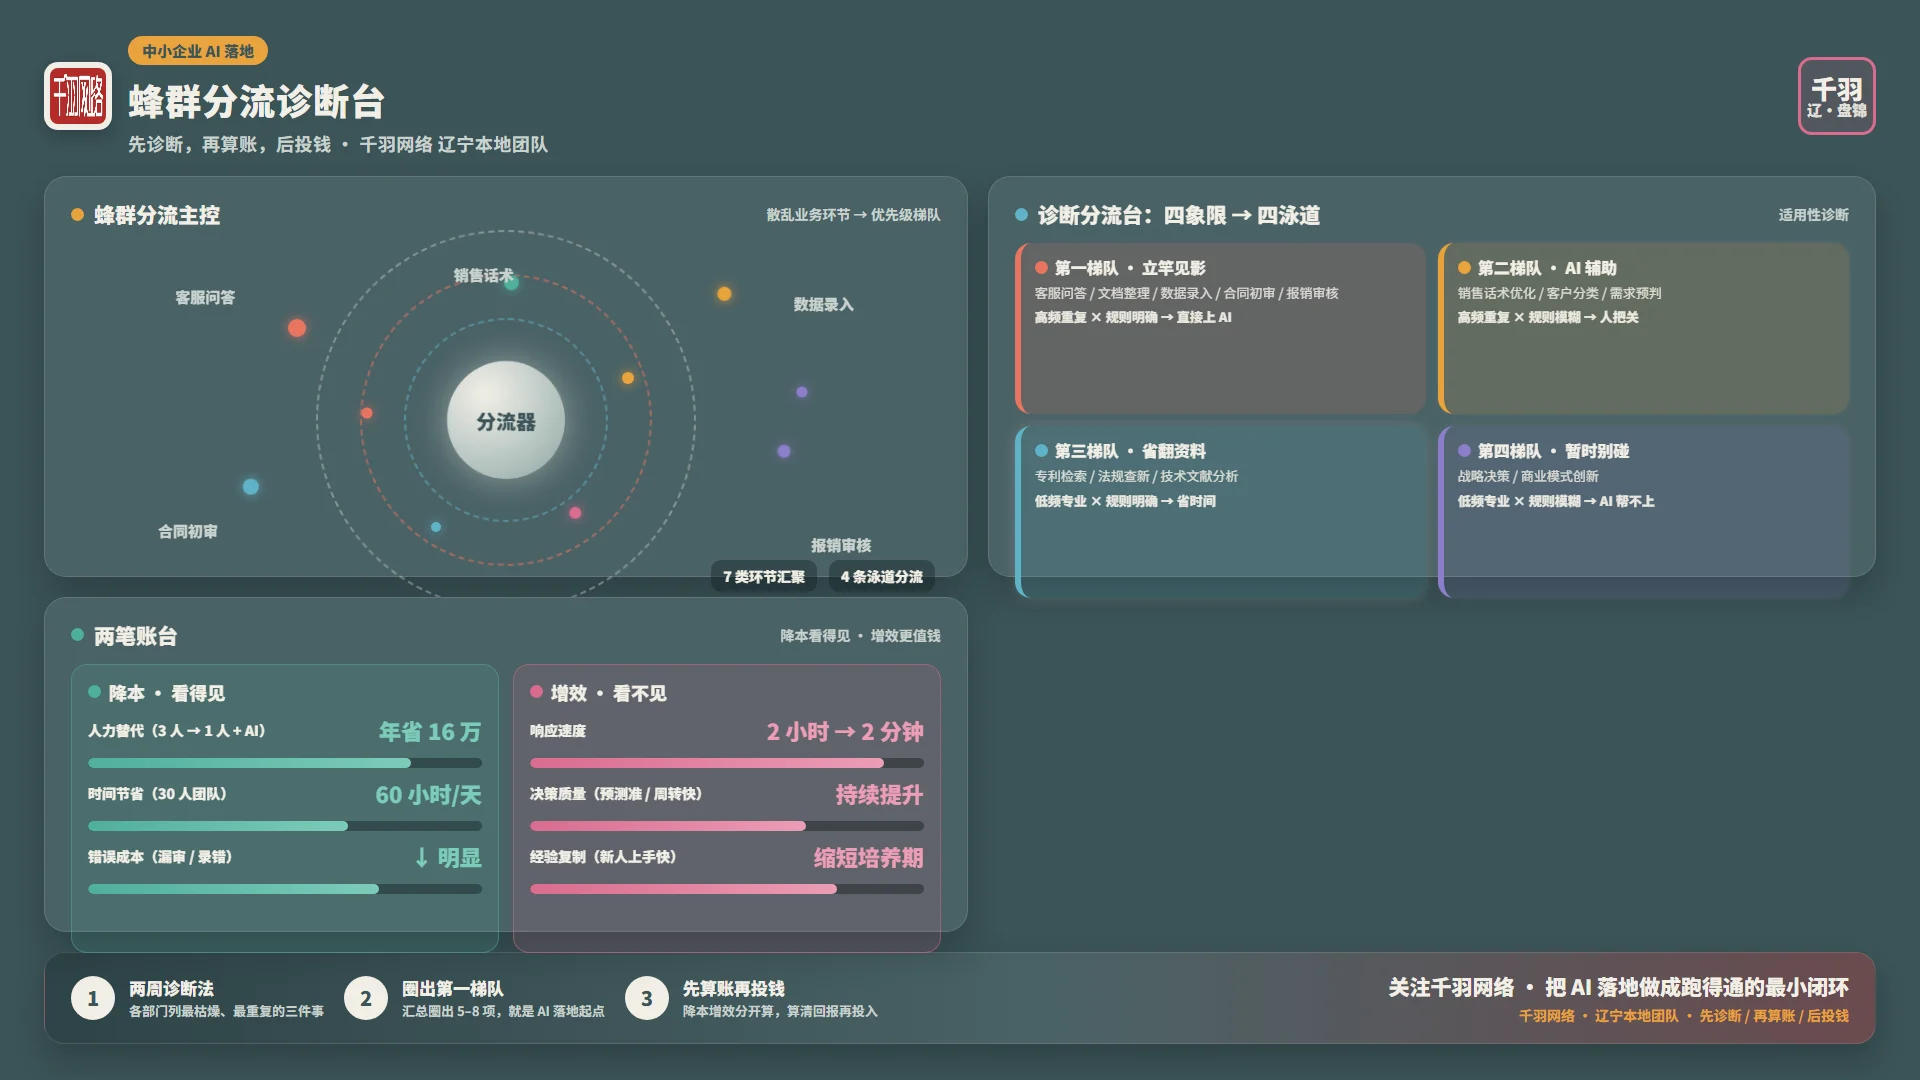This screenshot has height=1080, width=1920.
Task: Select the 数据录入 node label
Action: click(x=824, y=305)
